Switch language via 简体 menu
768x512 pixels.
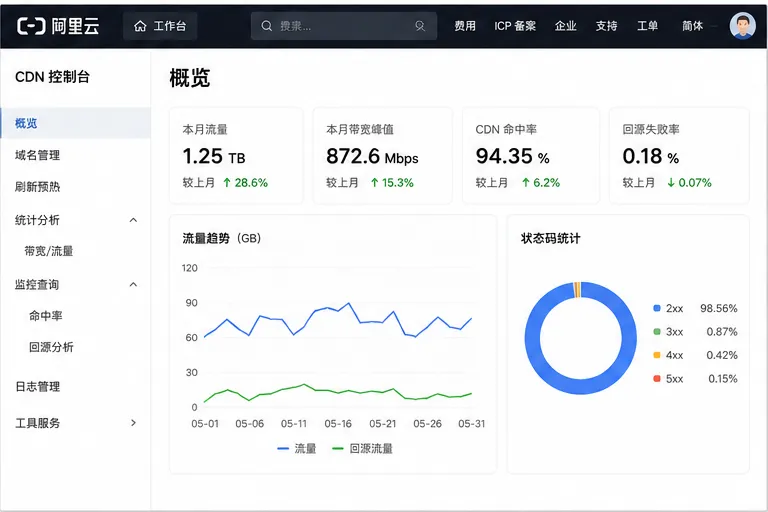point(693,26)
